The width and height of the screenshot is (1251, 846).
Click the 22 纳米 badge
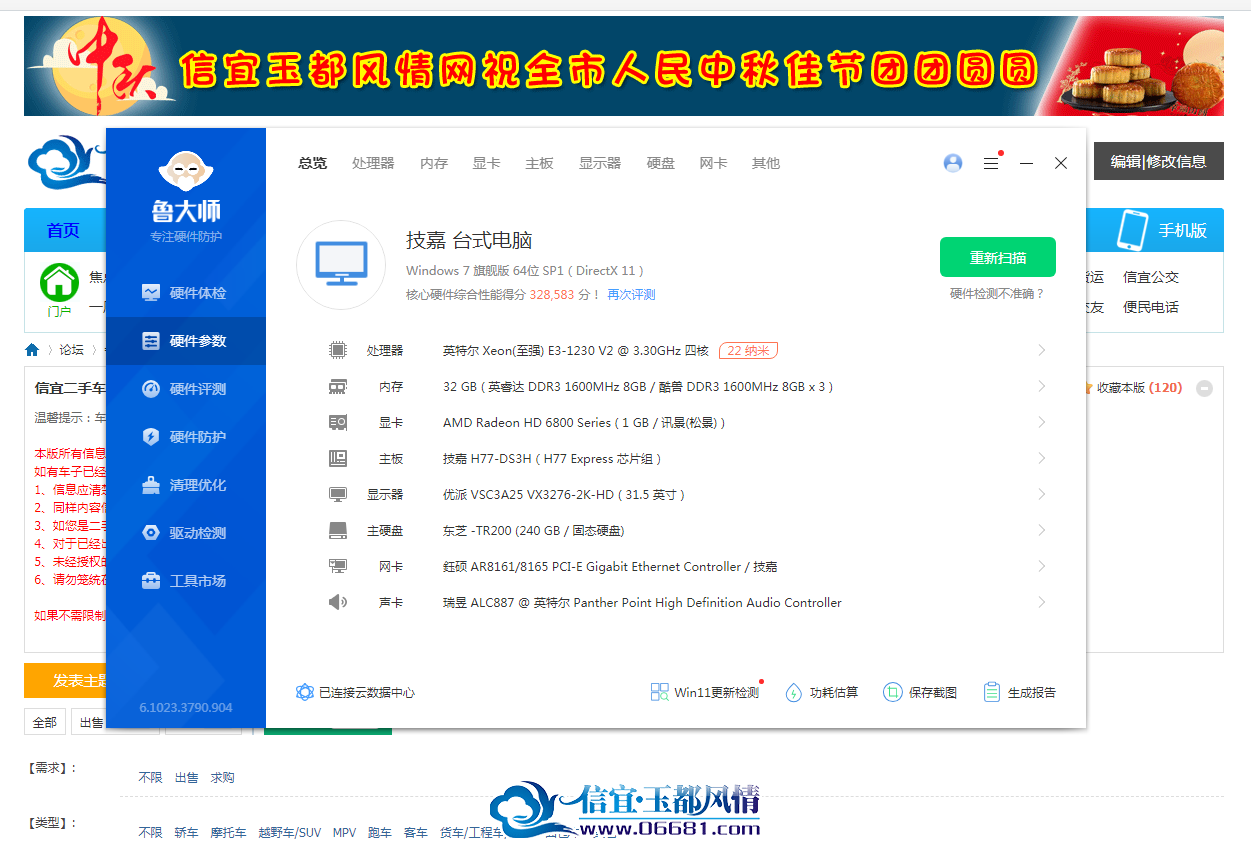[748, 350]
